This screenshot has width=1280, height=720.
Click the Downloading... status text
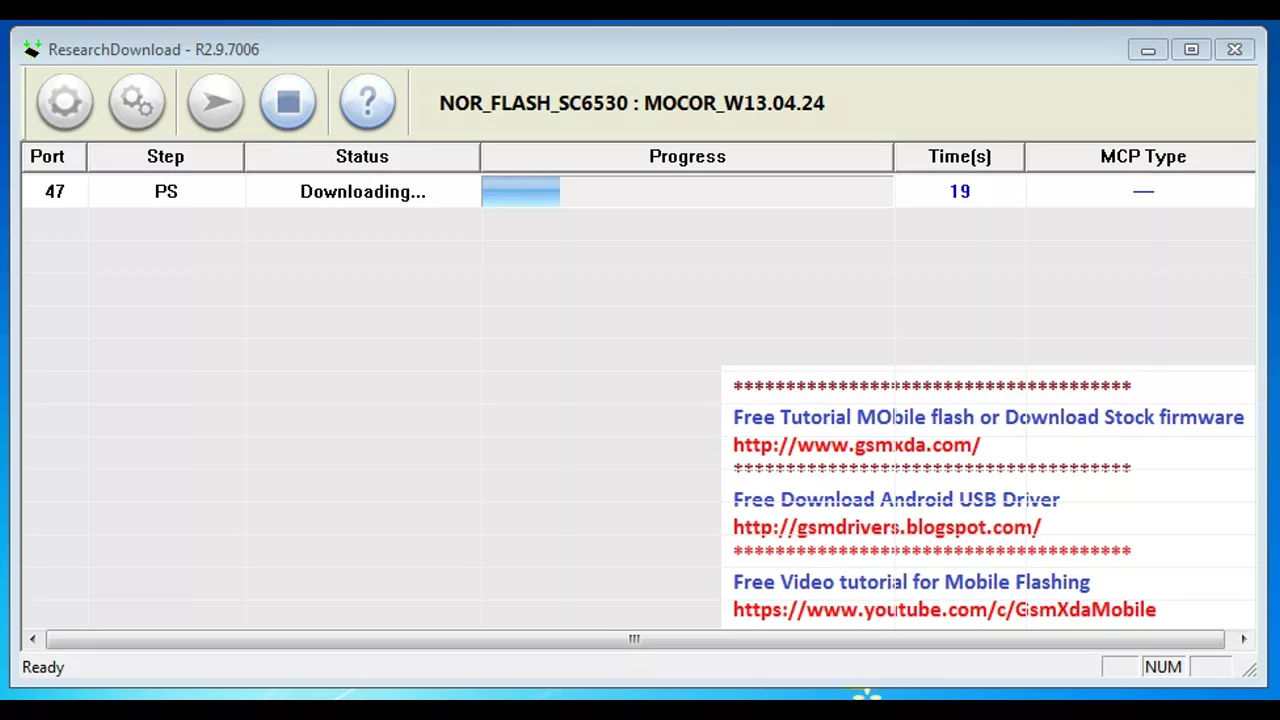click(x=363, y=191)
